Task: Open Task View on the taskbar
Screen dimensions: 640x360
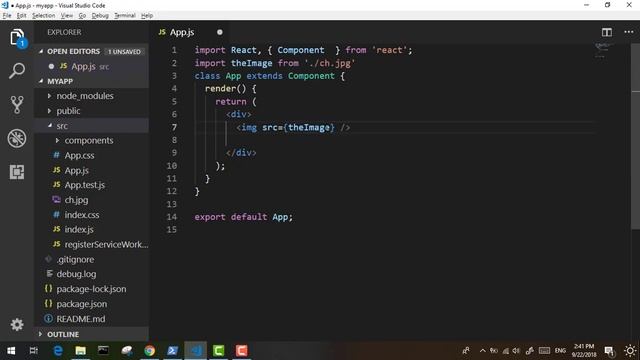Action: pyautogui.click(x=34, y=351)
